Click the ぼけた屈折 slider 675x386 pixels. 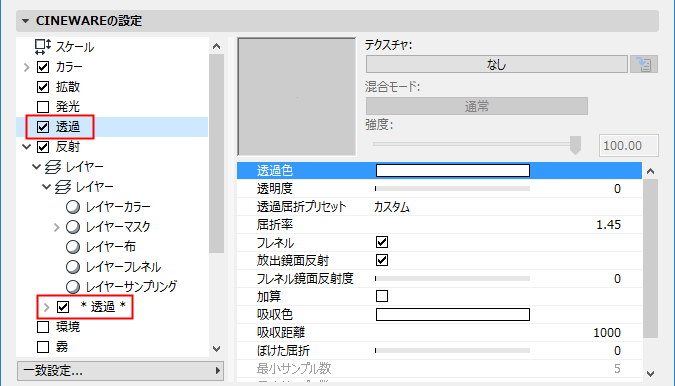(x=452, y=351)
